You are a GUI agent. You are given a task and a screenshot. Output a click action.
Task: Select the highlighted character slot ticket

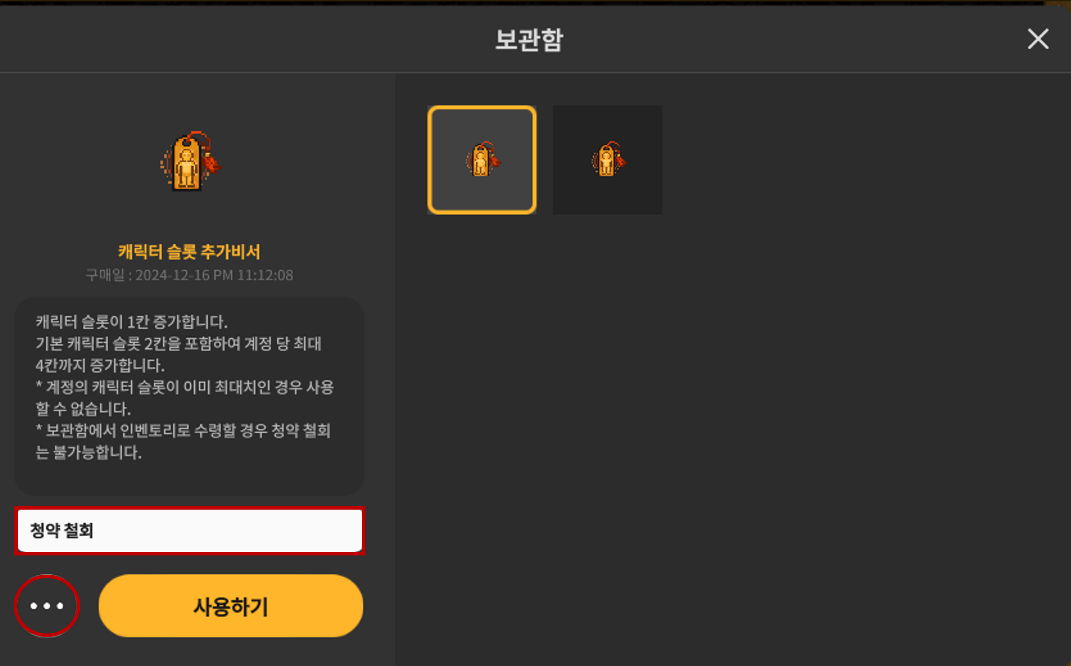click(x=482, y=160)
